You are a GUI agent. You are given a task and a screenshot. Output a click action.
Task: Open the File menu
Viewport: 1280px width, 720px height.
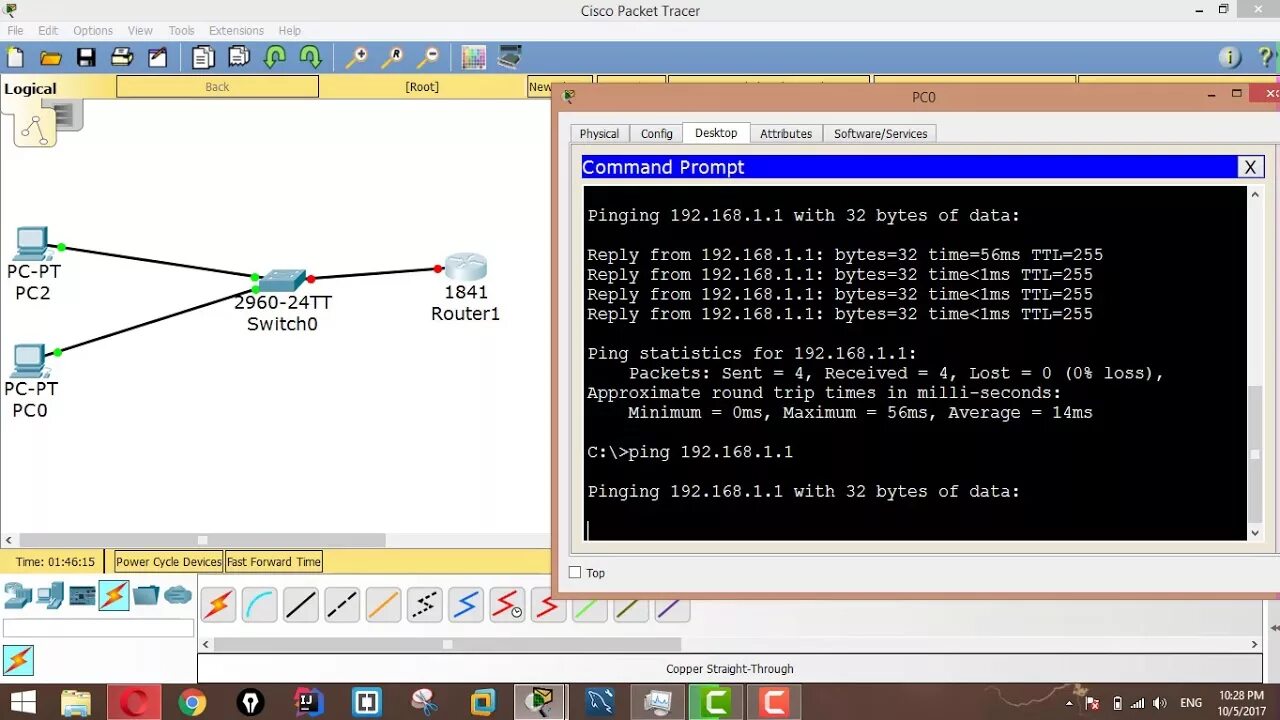point(15,31)
